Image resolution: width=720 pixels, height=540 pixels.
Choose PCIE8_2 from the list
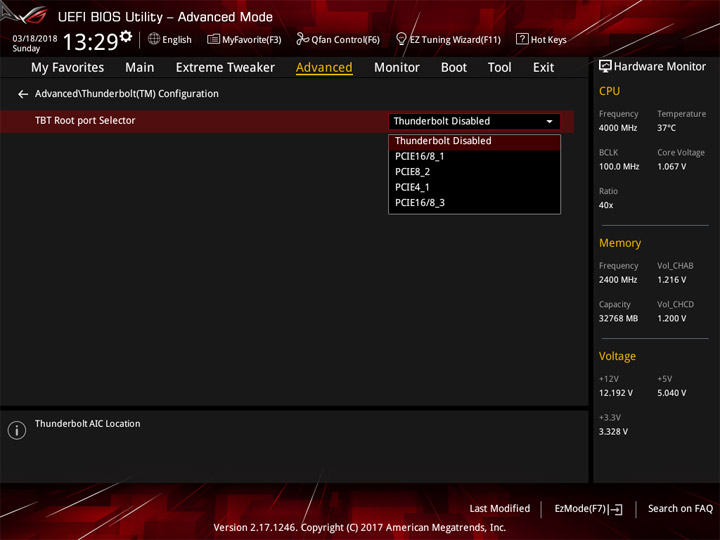[x=474, y=172]
